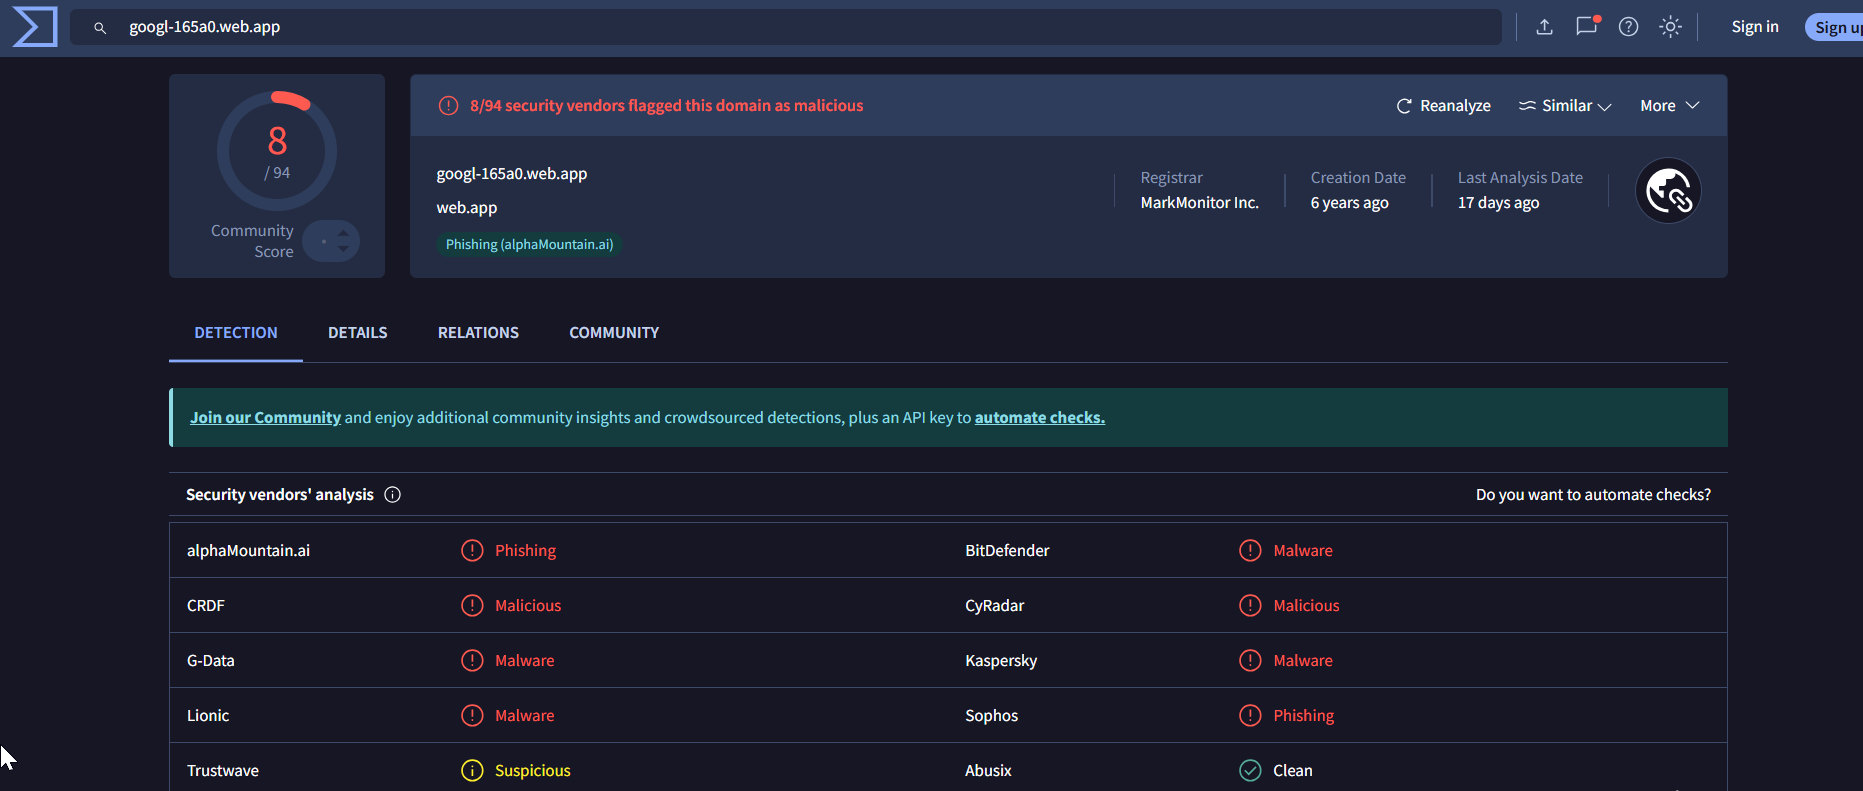The image size is (1863, 791).
Task: Open the notifications chat icon
Action: (x=1587, y=26)
